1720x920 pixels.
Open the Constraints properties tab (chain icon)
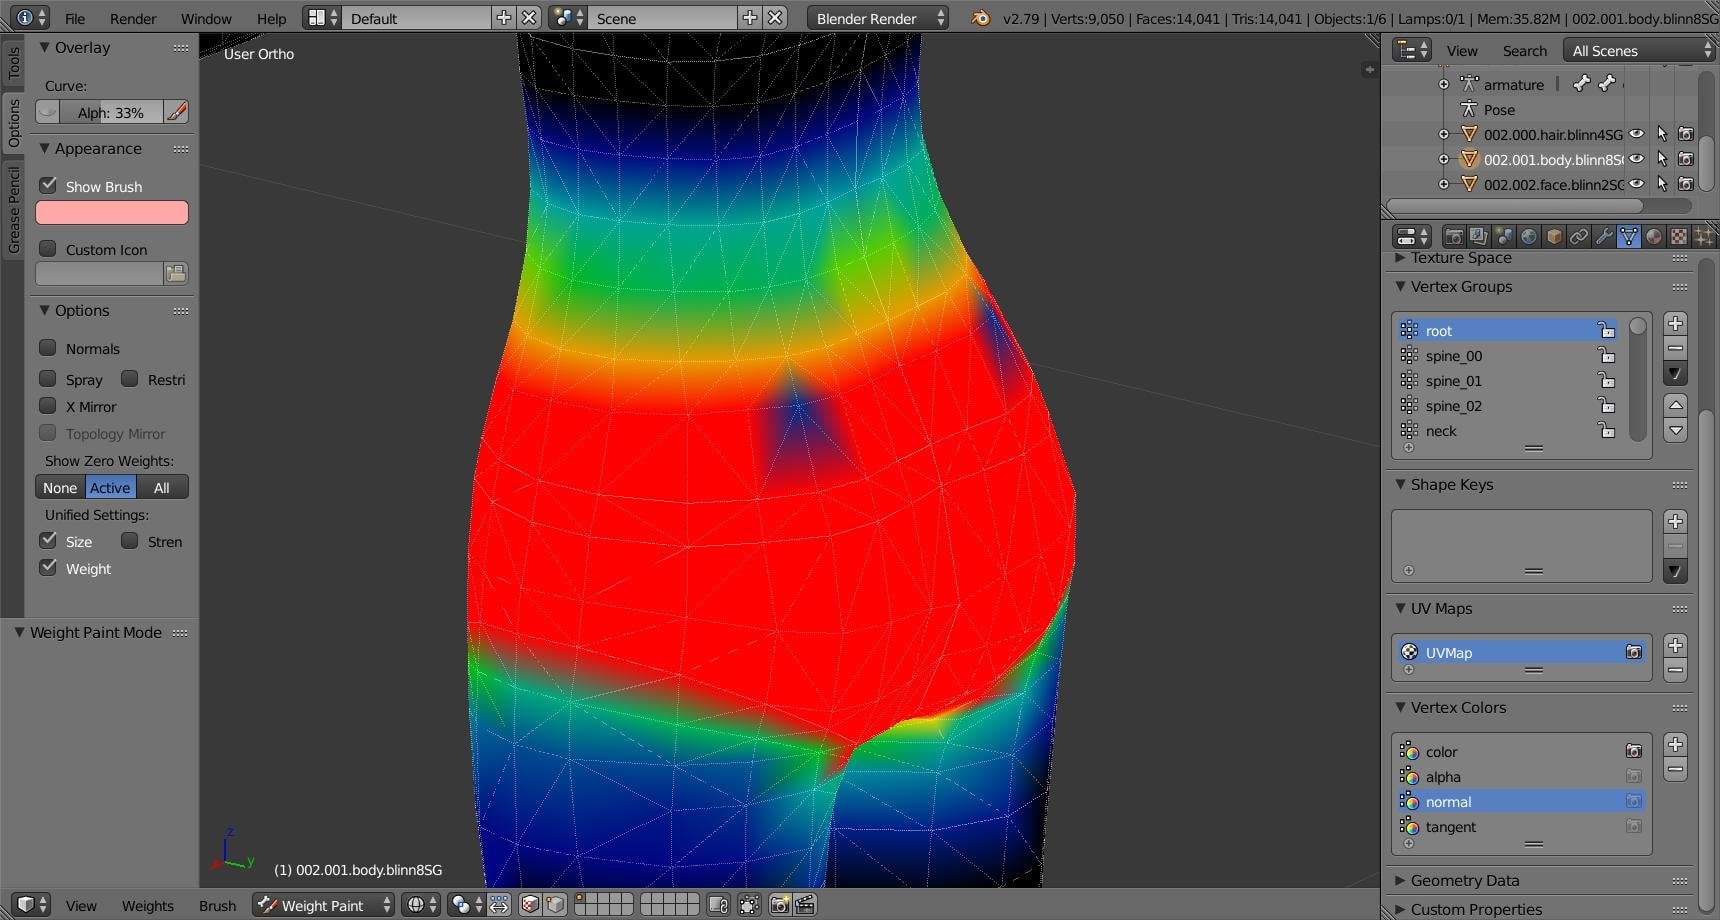click(1579, 237)
